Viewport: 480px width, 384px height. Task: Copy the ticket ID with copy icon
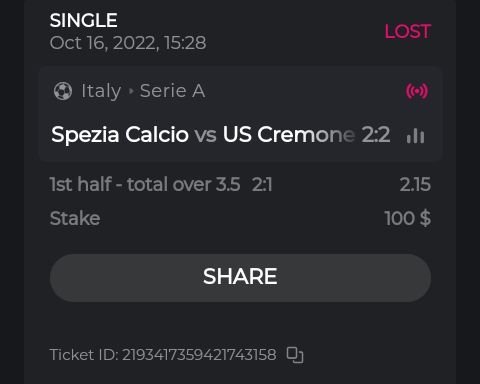click(x=295, y=355)
